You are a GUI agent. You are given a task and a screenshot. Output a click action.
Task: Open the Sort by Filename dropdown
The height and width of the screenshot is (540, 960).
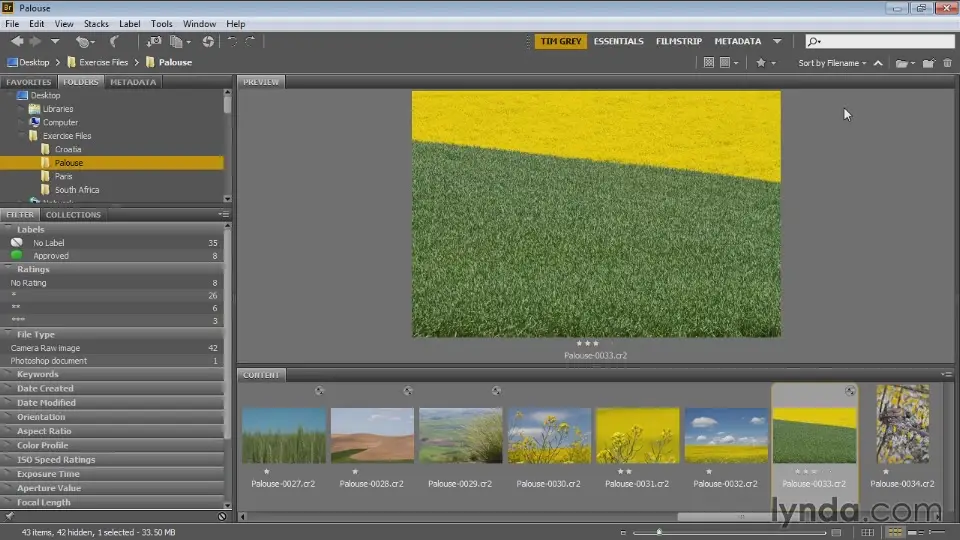point(832,63)
